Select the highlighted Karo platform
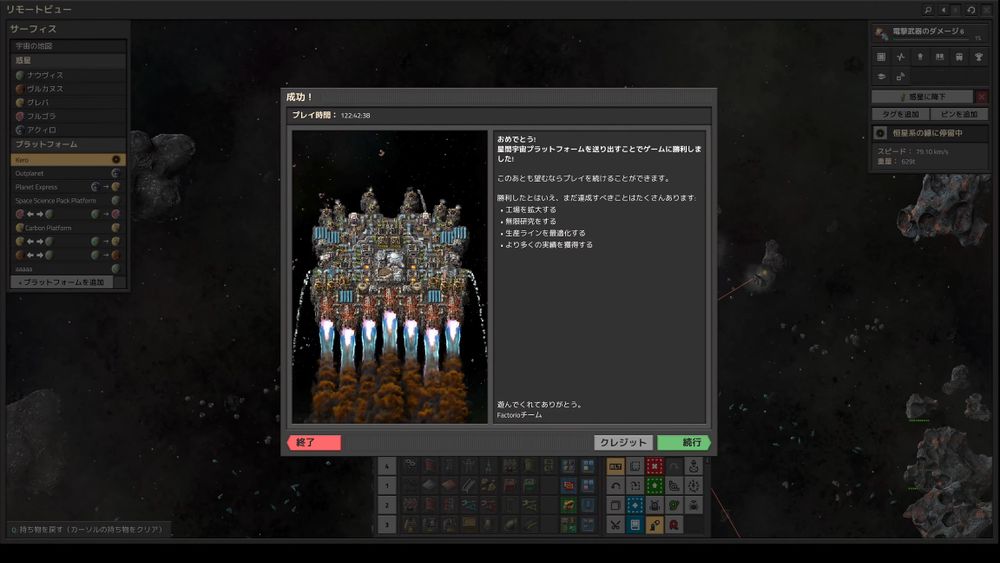Viewport: 1000px width, 563px height. (68, 159)
